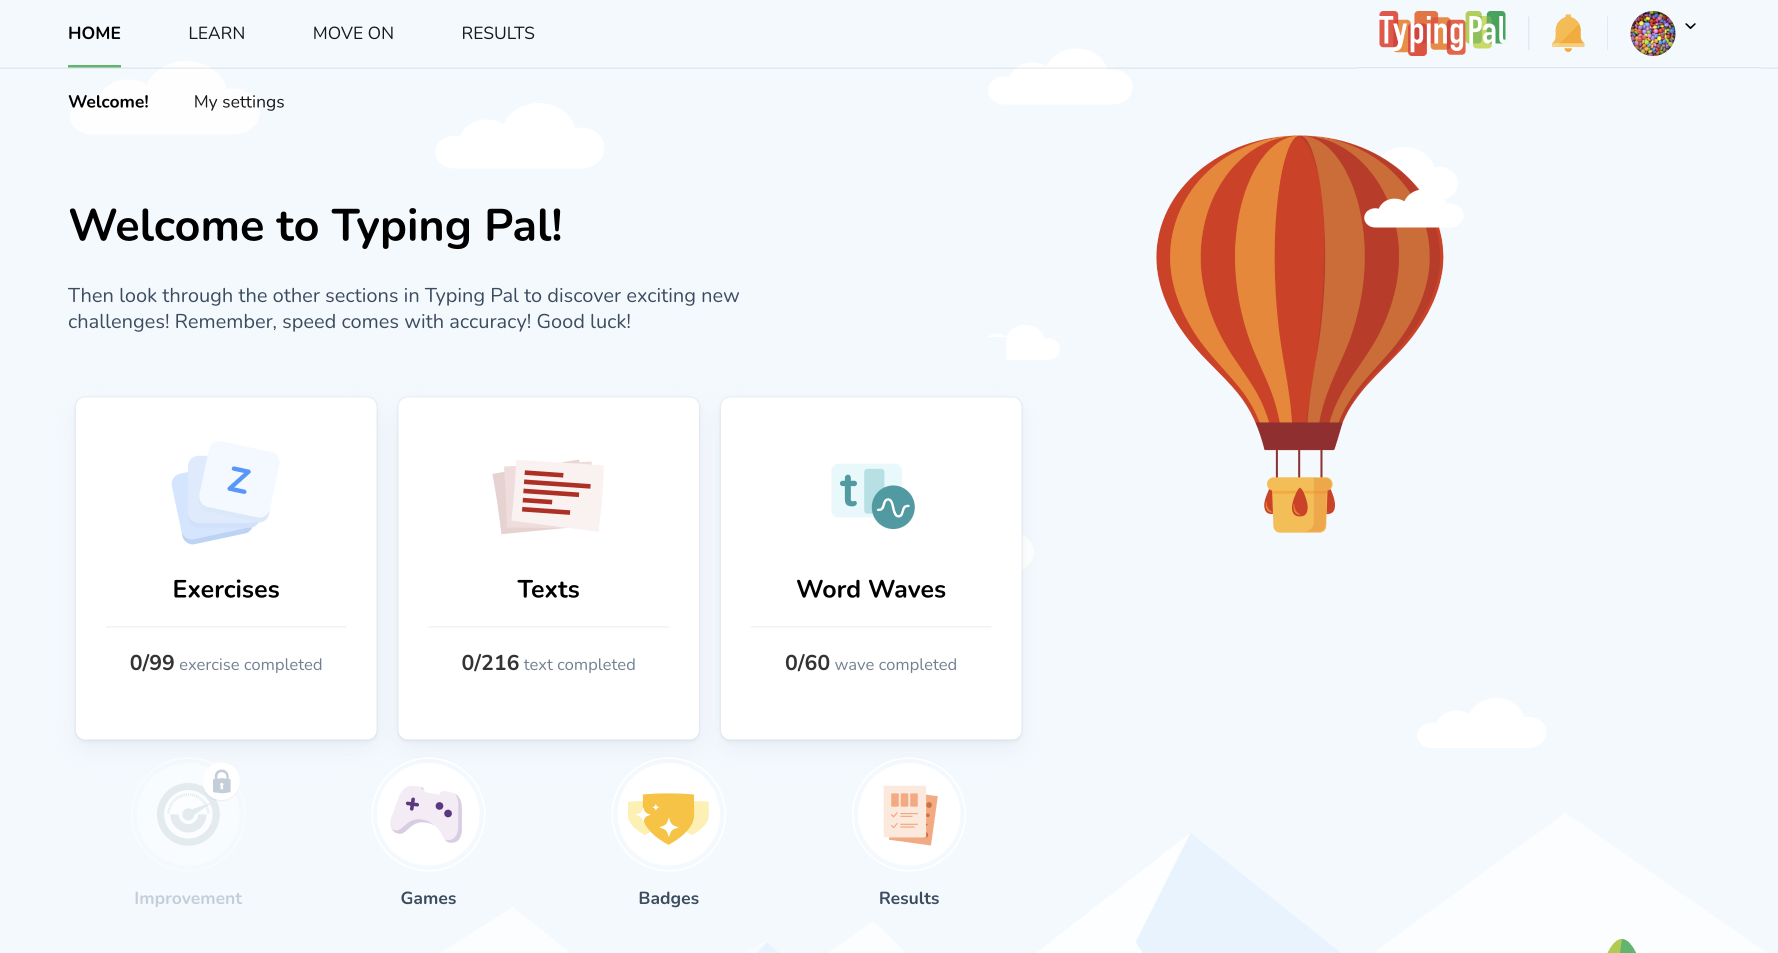The height and width of the screenshot is (953, 1778).
Task: Click the HOME navigation item
Action: tap(95, 33)
